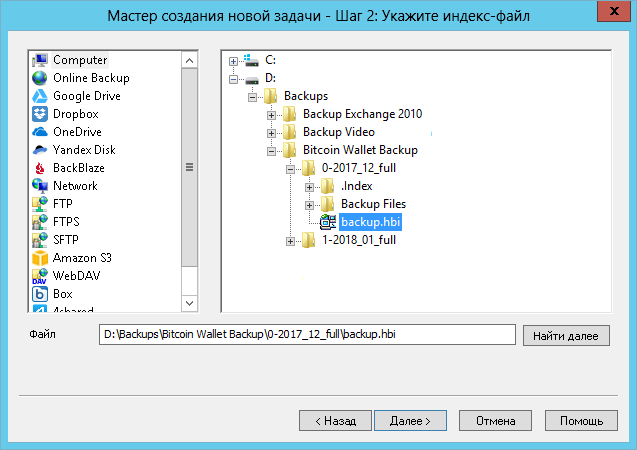637x450 pixels.
Task: Select the Backup Files label in tree
Action: (x=373, y=204)
